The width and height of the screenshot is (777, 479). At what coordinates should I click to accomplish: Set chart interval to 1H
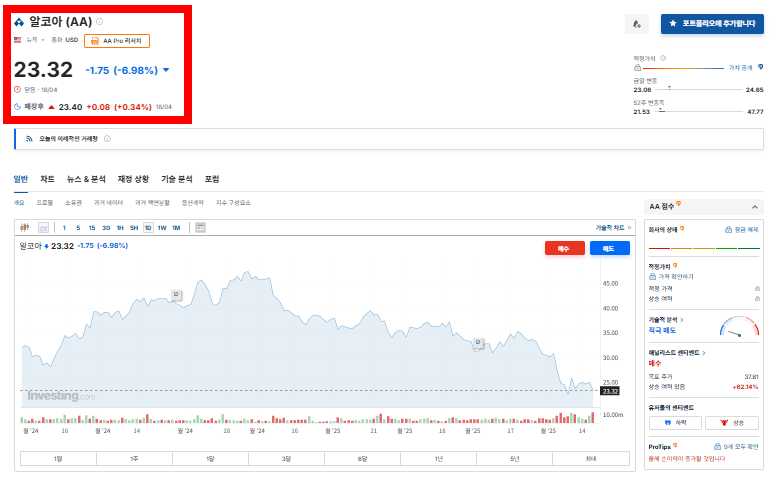tap(120, 228)
